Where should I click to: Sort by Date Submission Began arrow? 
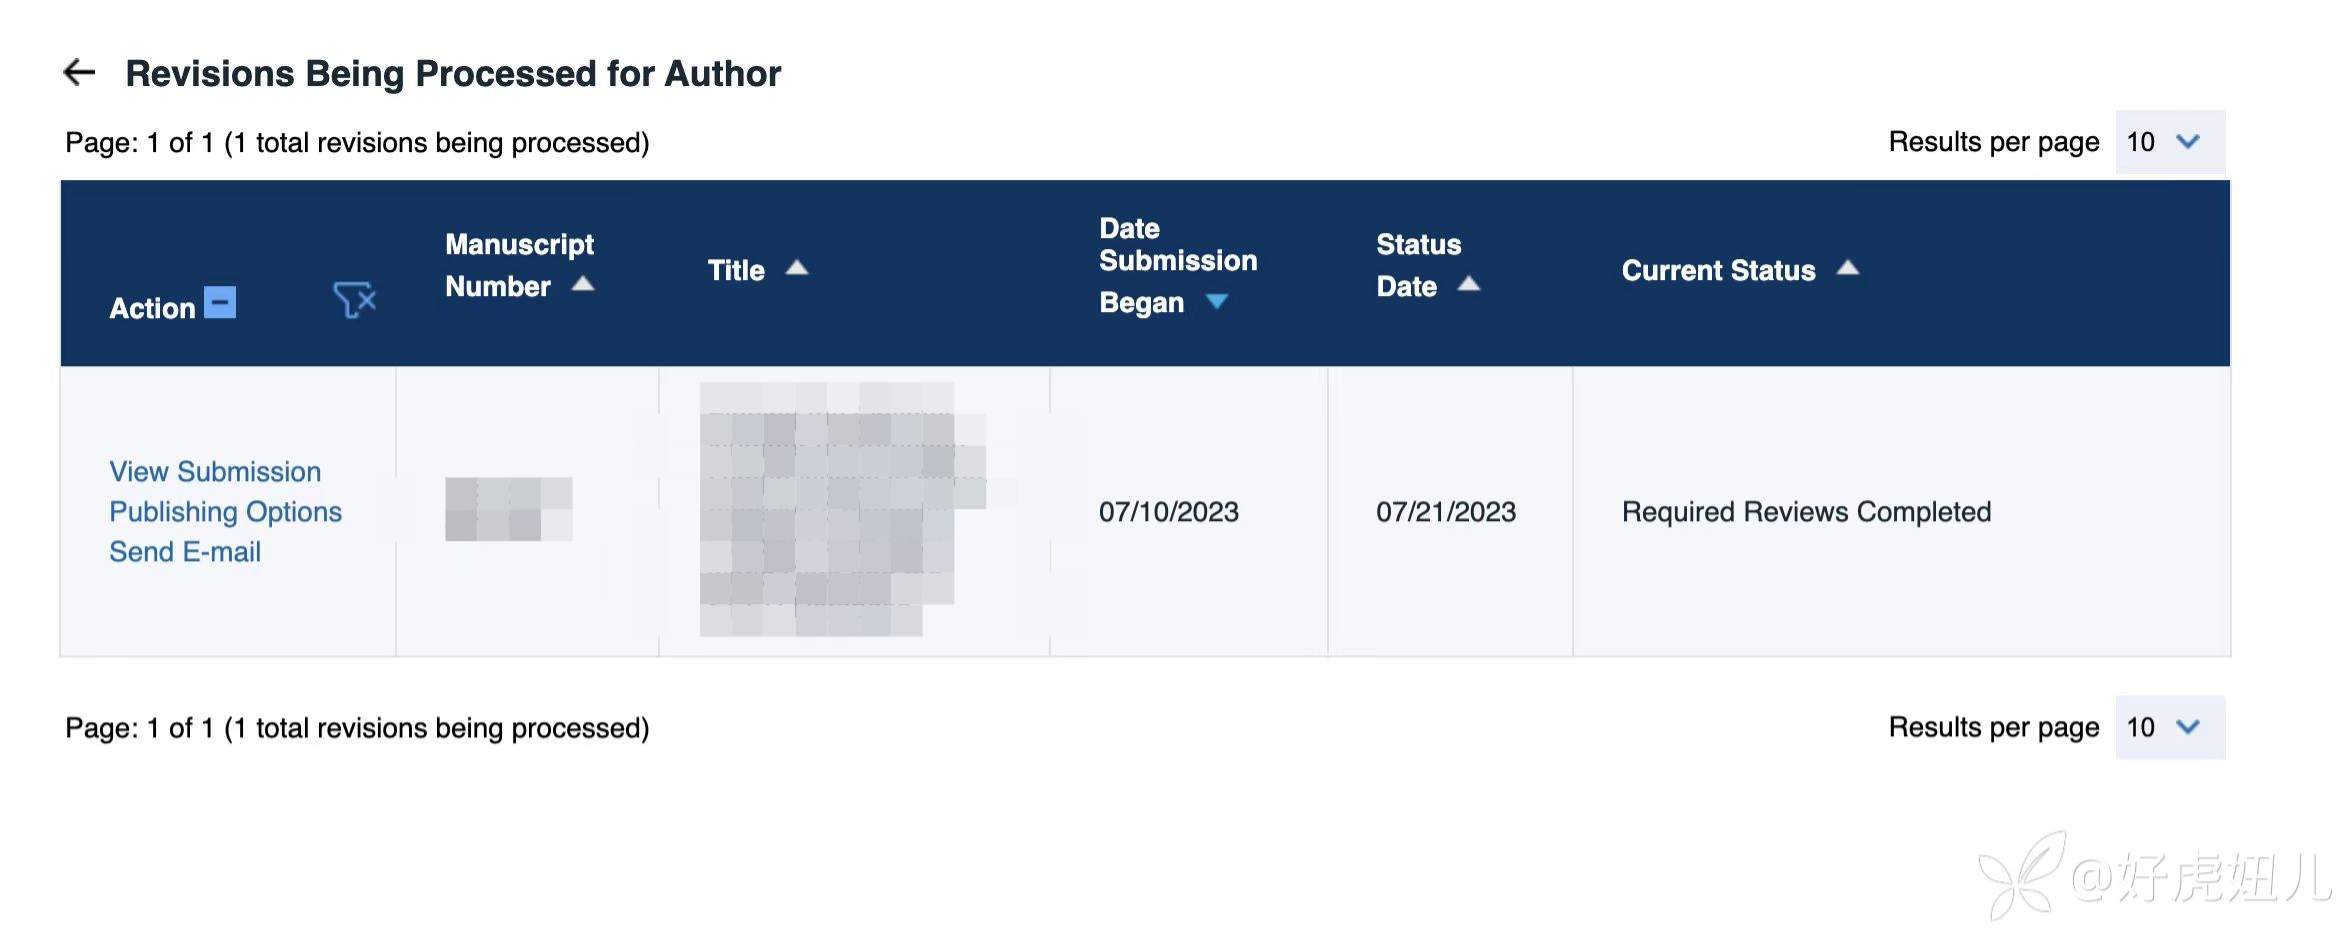[x=1216, y=302]
